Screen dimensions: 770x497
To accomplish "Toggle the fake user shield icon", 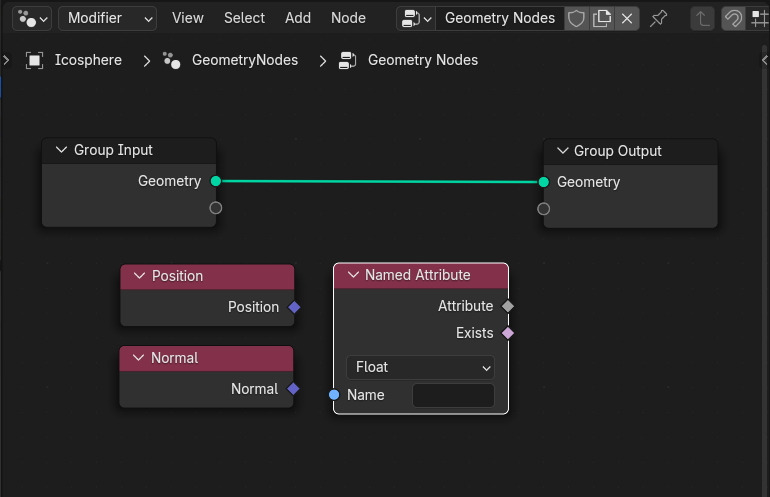I will (576, 19).
